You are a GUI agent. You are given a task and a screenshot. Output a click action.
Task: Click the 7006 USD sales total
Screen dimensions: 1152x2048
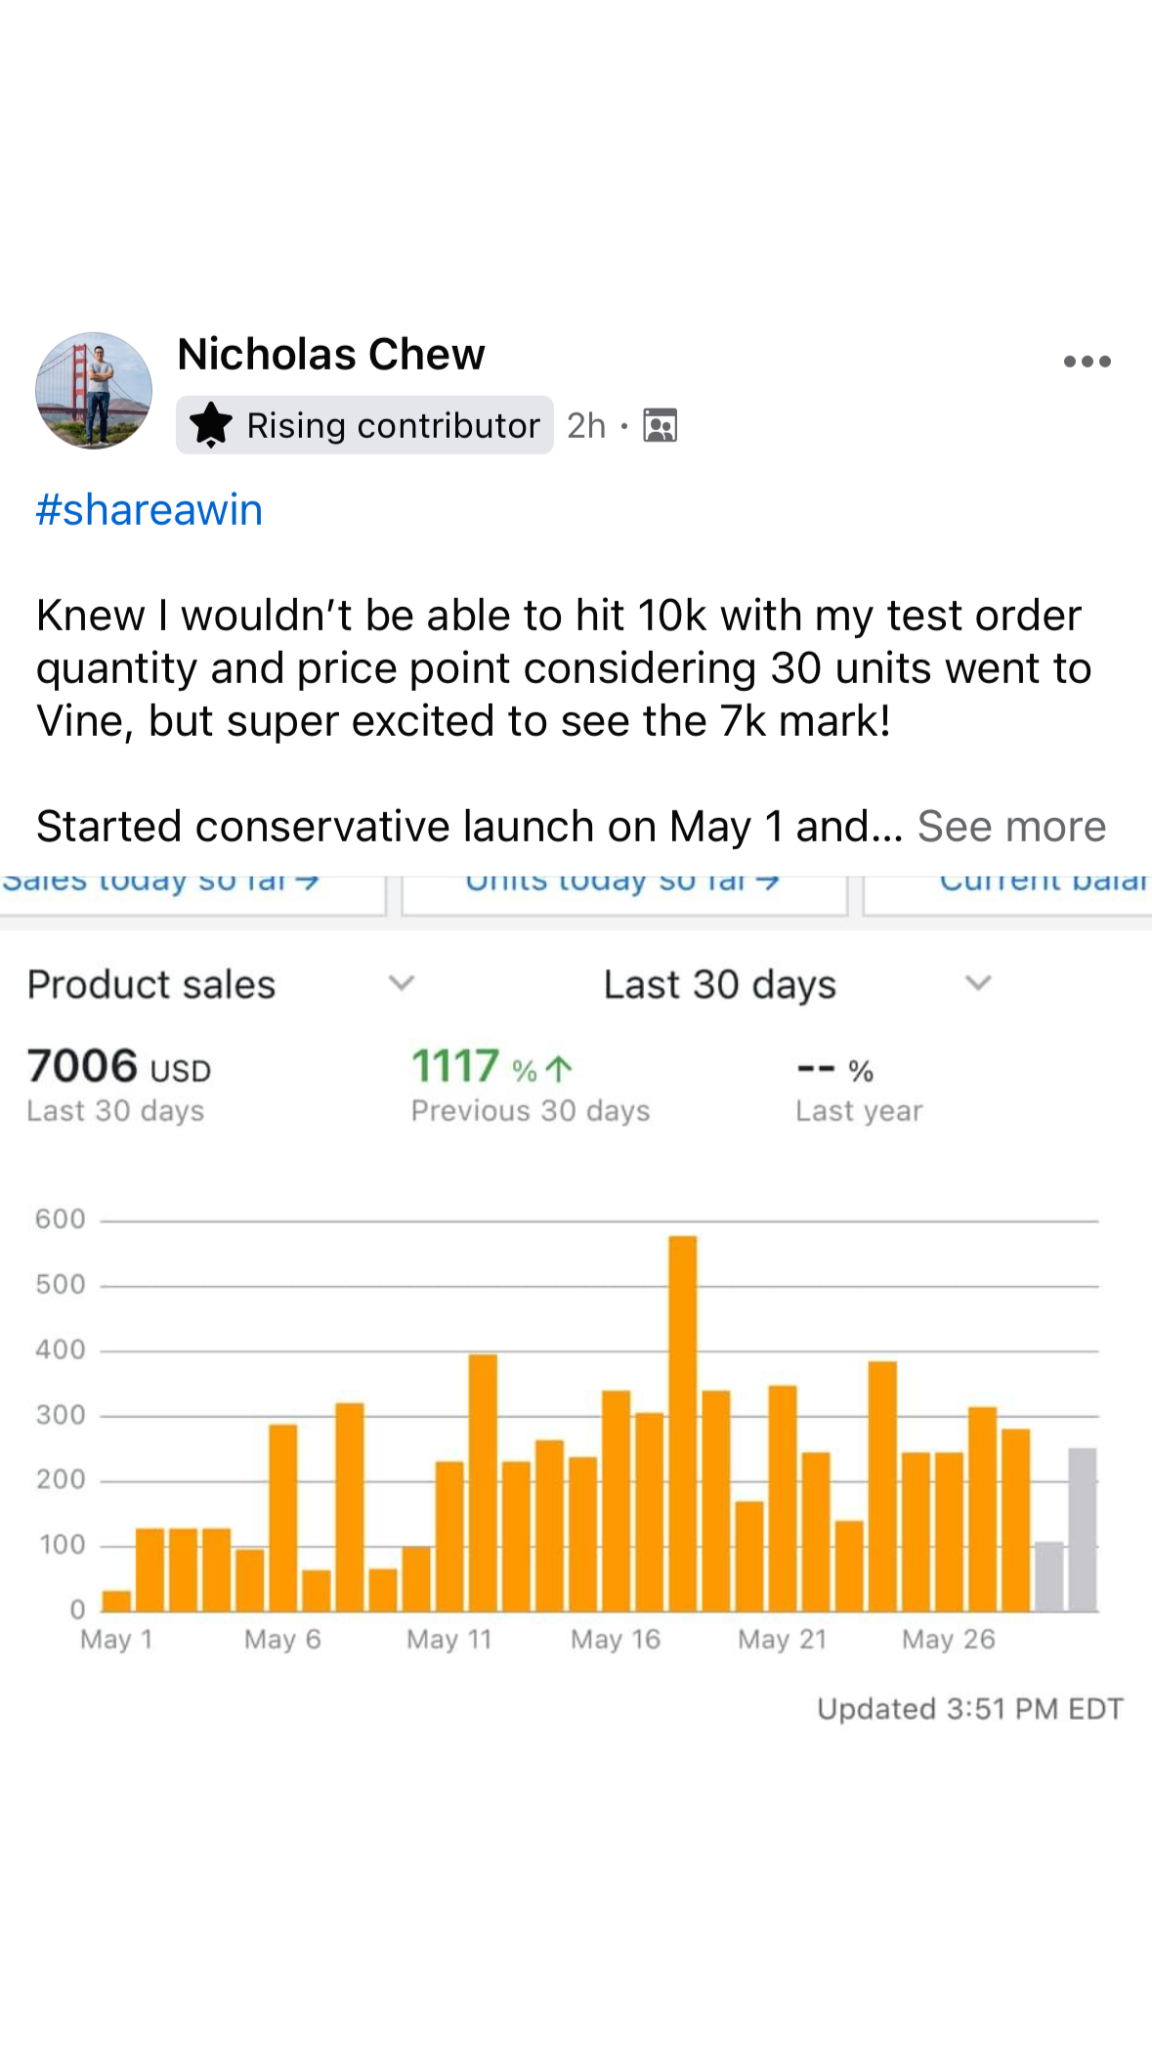(x=119, y=1066)
